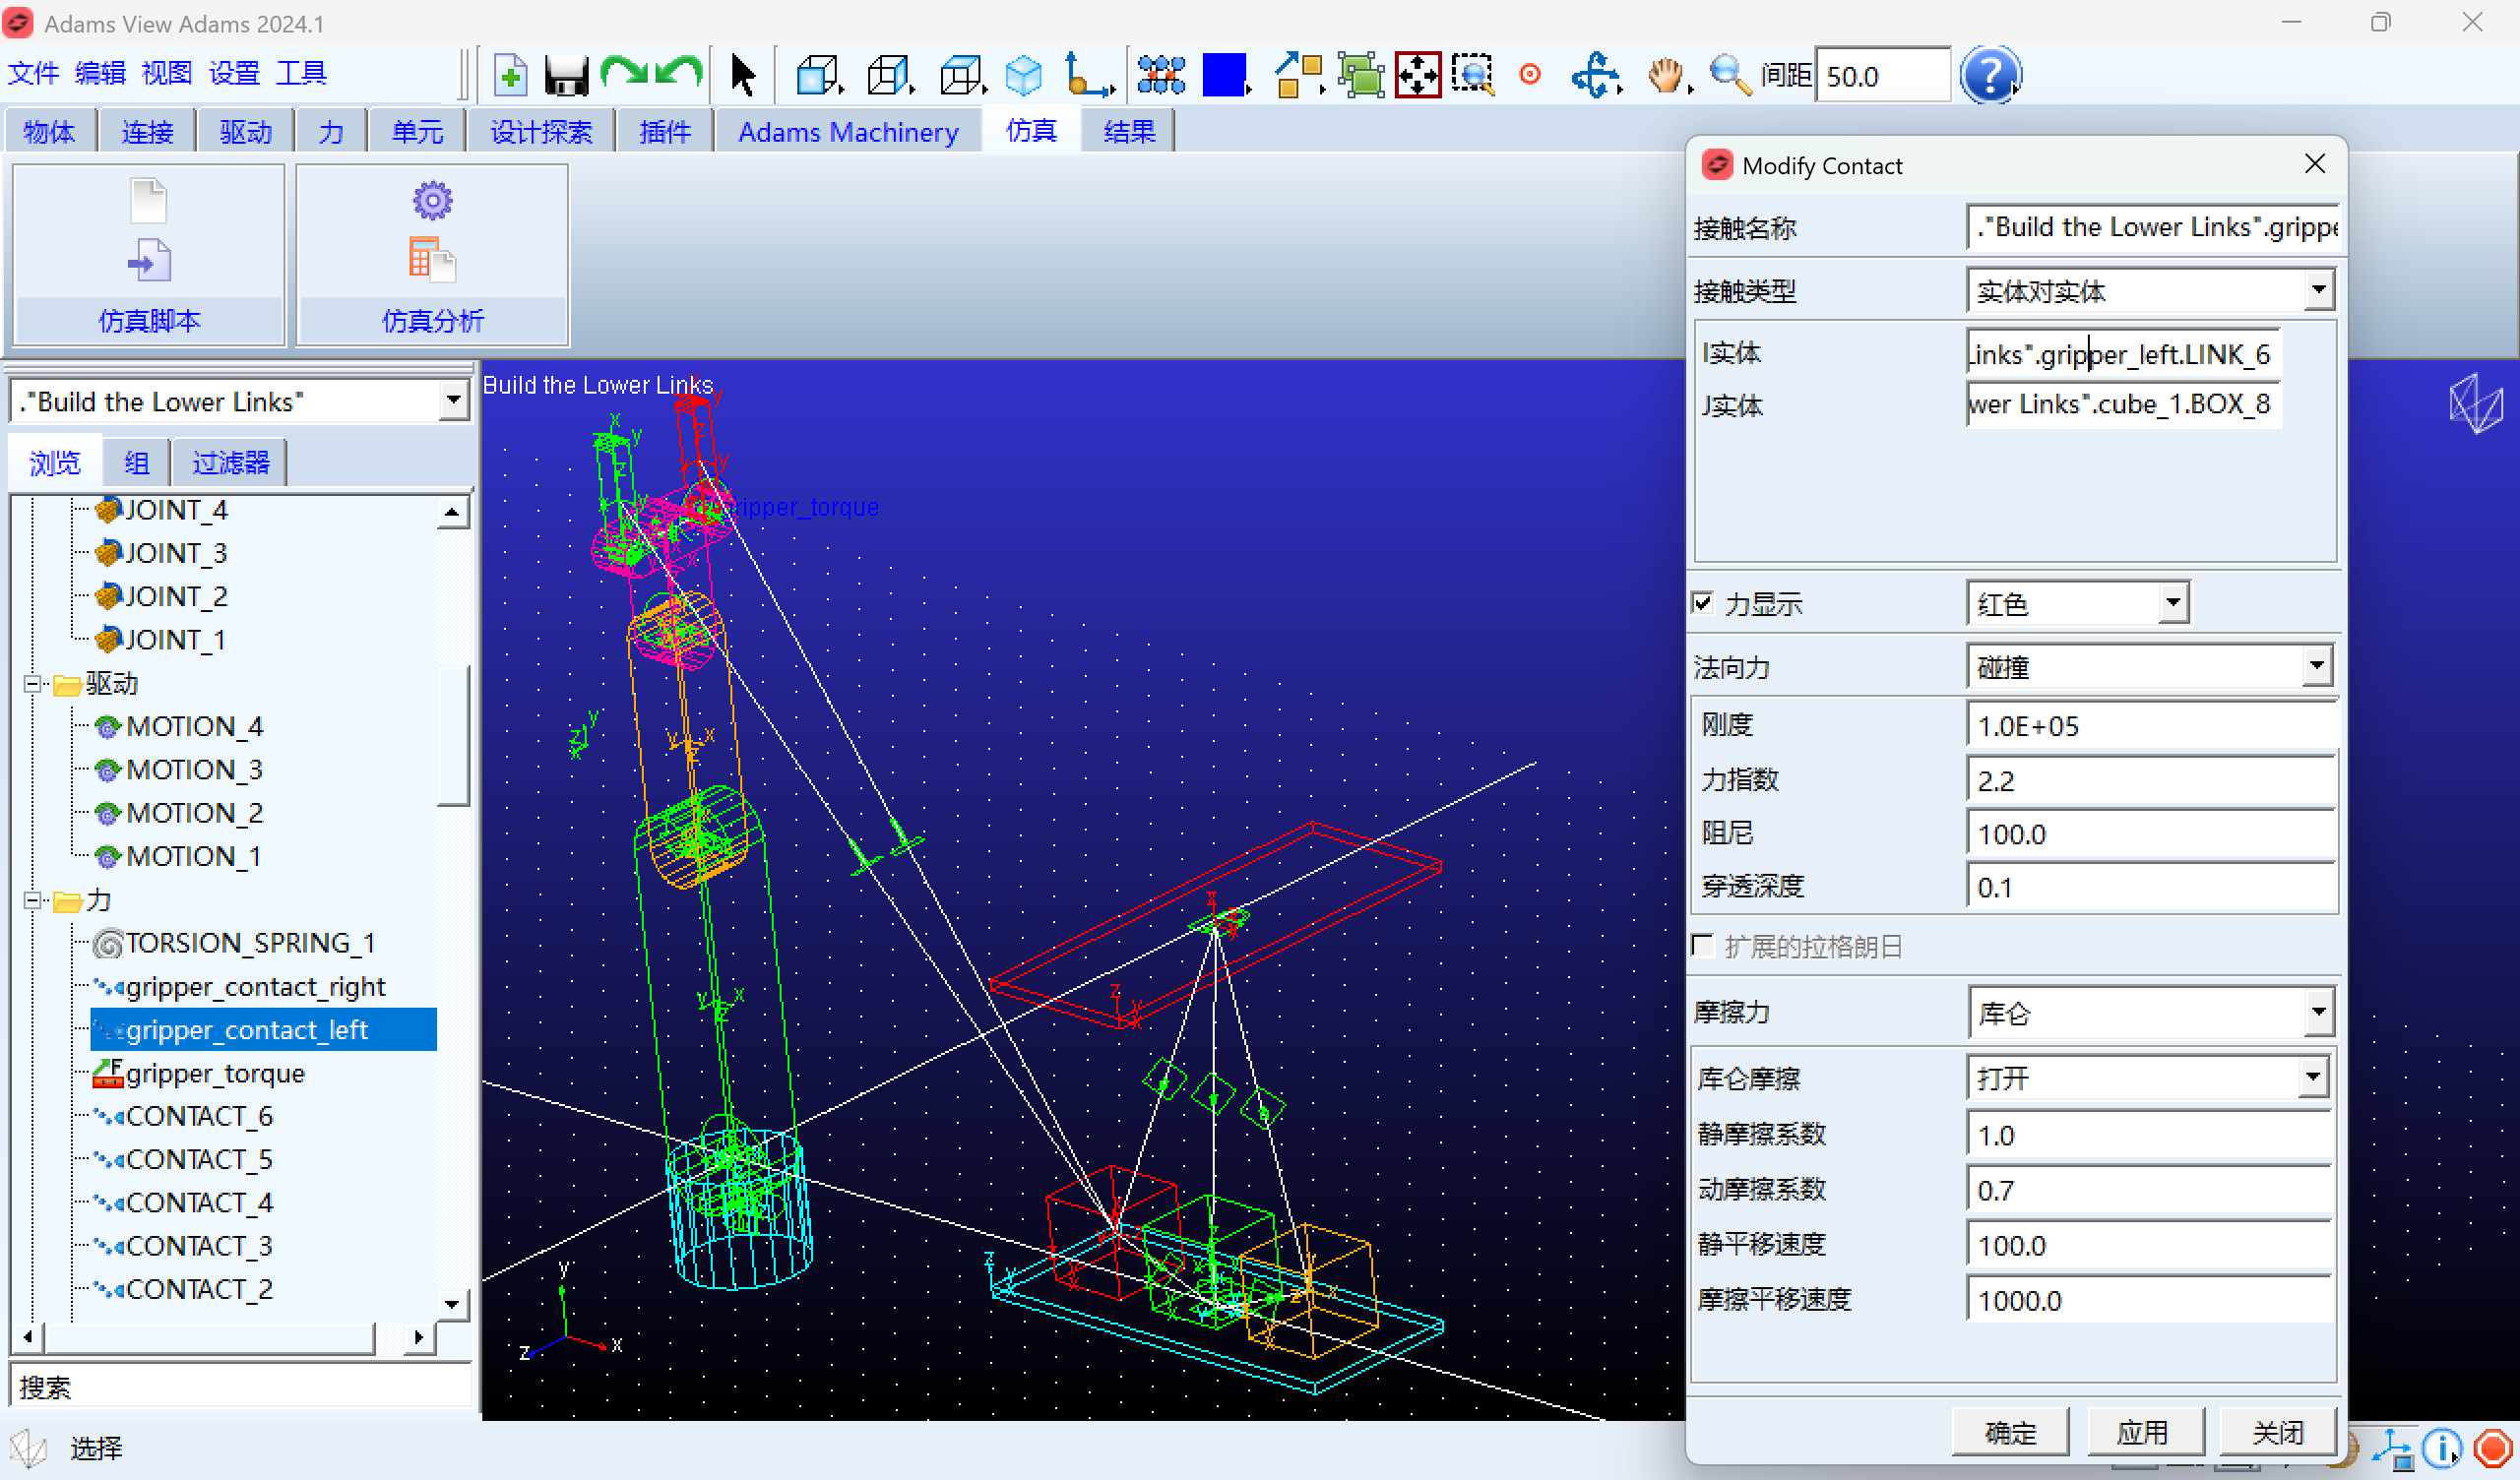Screen dimensions: 2520x1480
Task: Click the 应用 button
Action: (x=2144, y=1432)
